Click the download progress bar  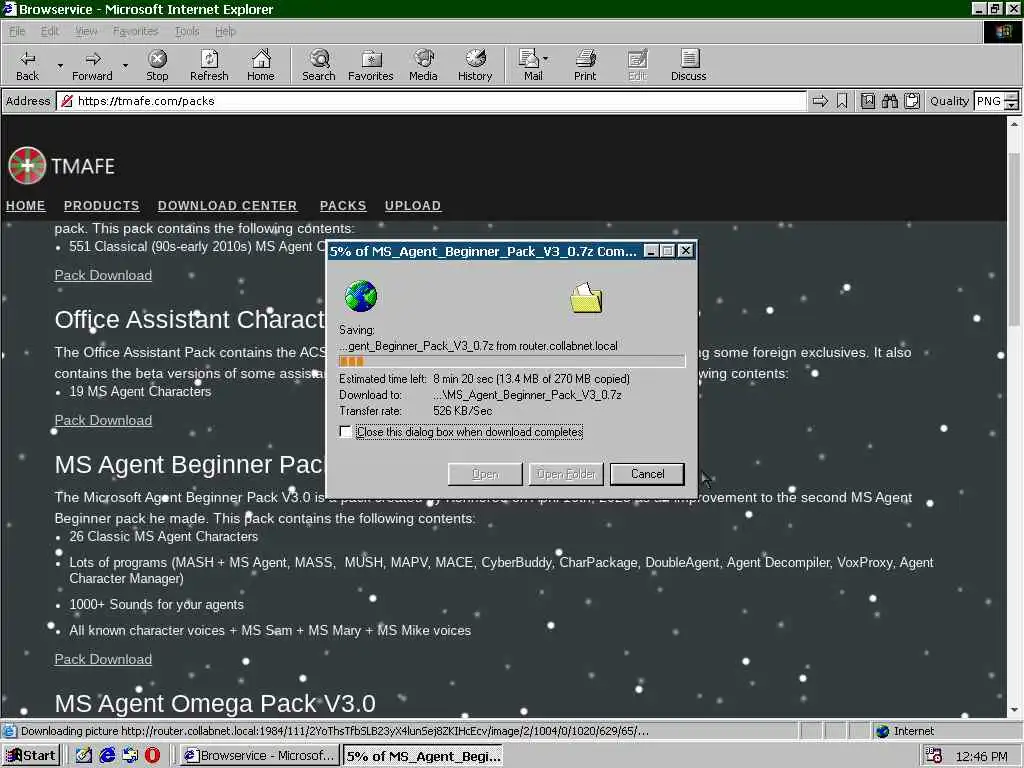coord(512,361)
